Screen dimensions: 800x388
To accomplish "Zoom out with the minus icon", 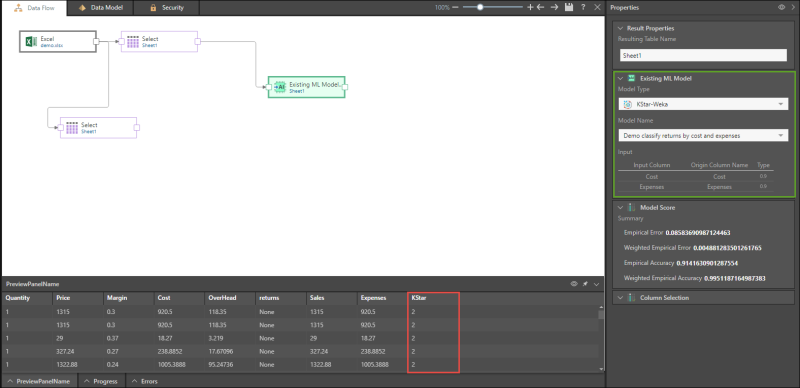I will coord(456,8).
